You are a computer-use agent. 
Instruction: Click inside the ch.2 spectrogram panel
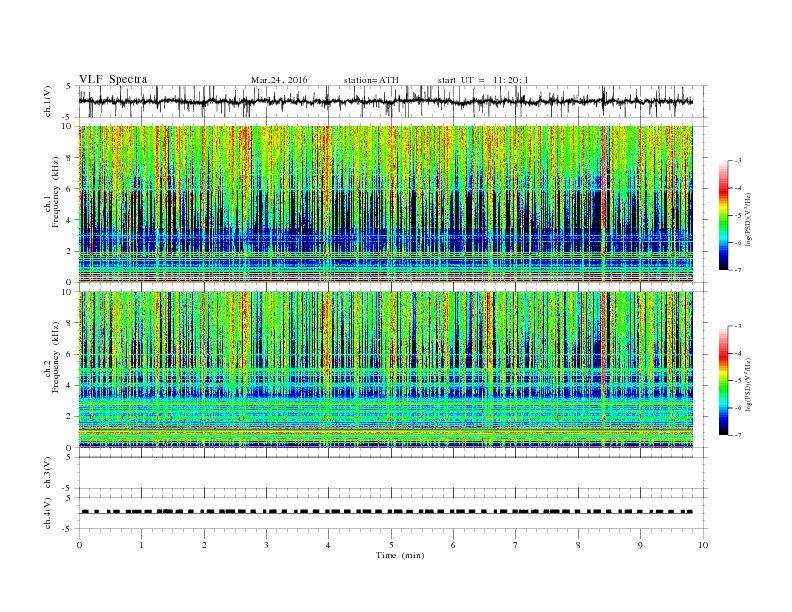pos(385,369)
